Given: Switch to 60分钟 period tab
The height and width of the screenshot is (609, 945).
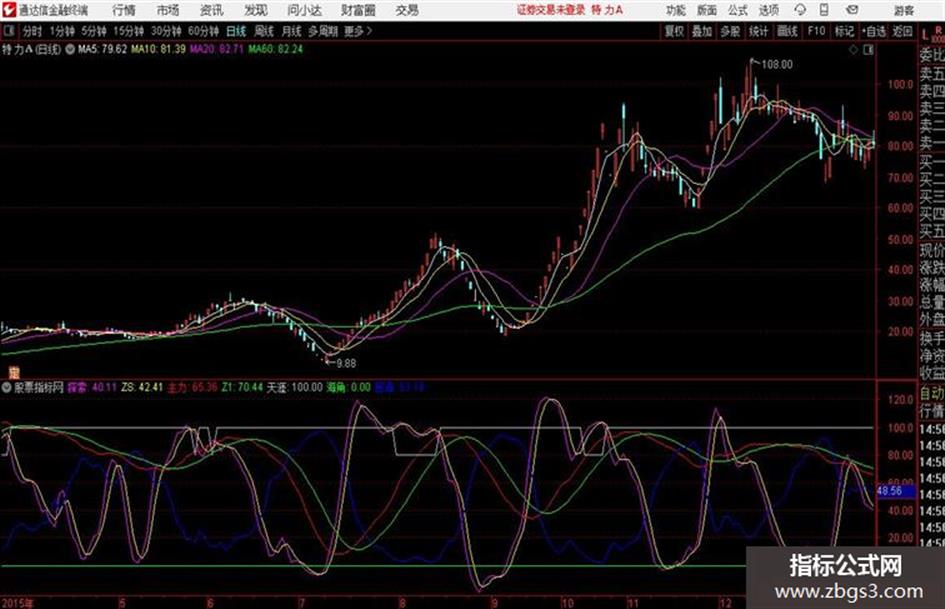Looking at the screenshot, I should (203, 31).
